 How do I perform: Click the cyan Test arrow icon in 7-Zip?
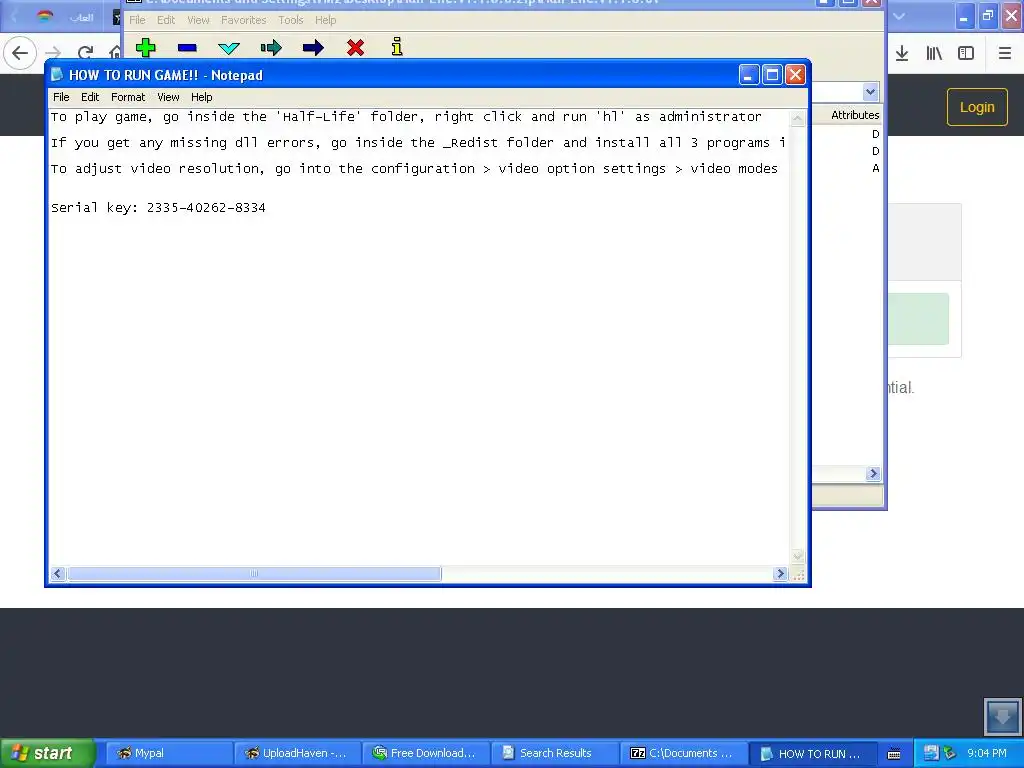pos(229,48)
